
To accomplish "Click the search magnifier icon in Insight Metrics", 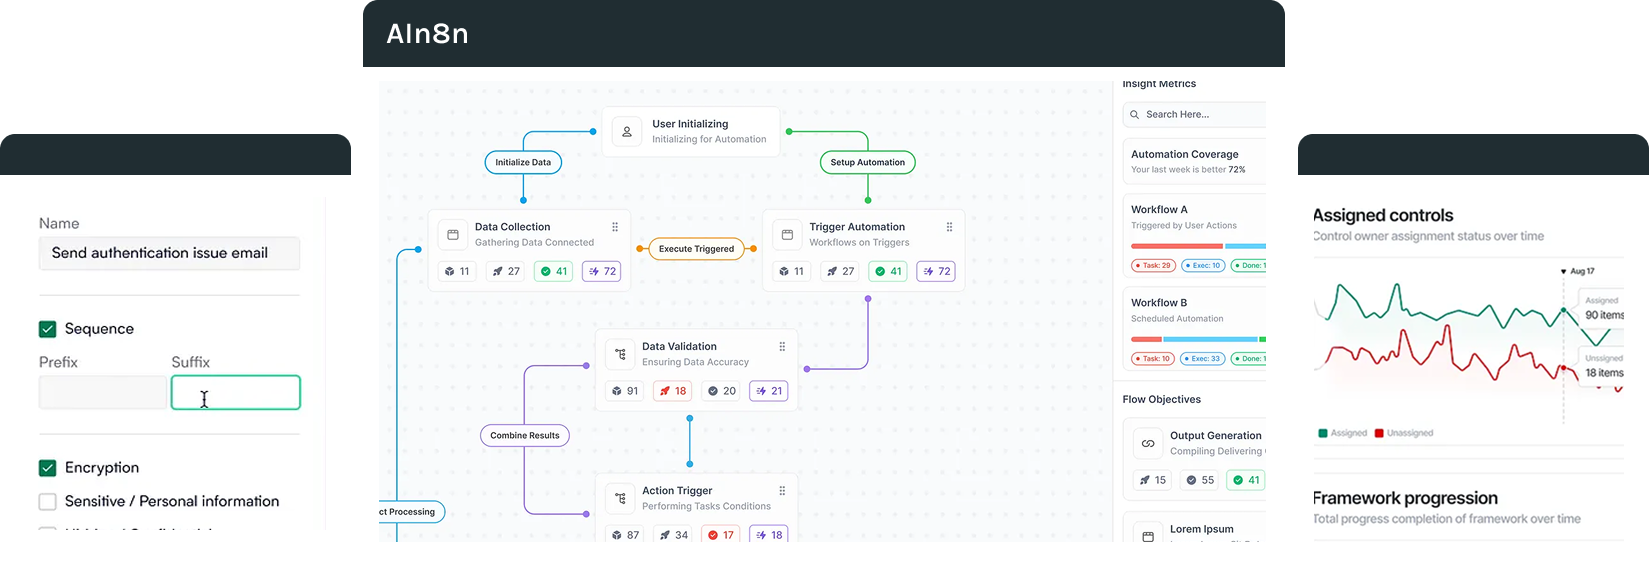I will 1135,115.
